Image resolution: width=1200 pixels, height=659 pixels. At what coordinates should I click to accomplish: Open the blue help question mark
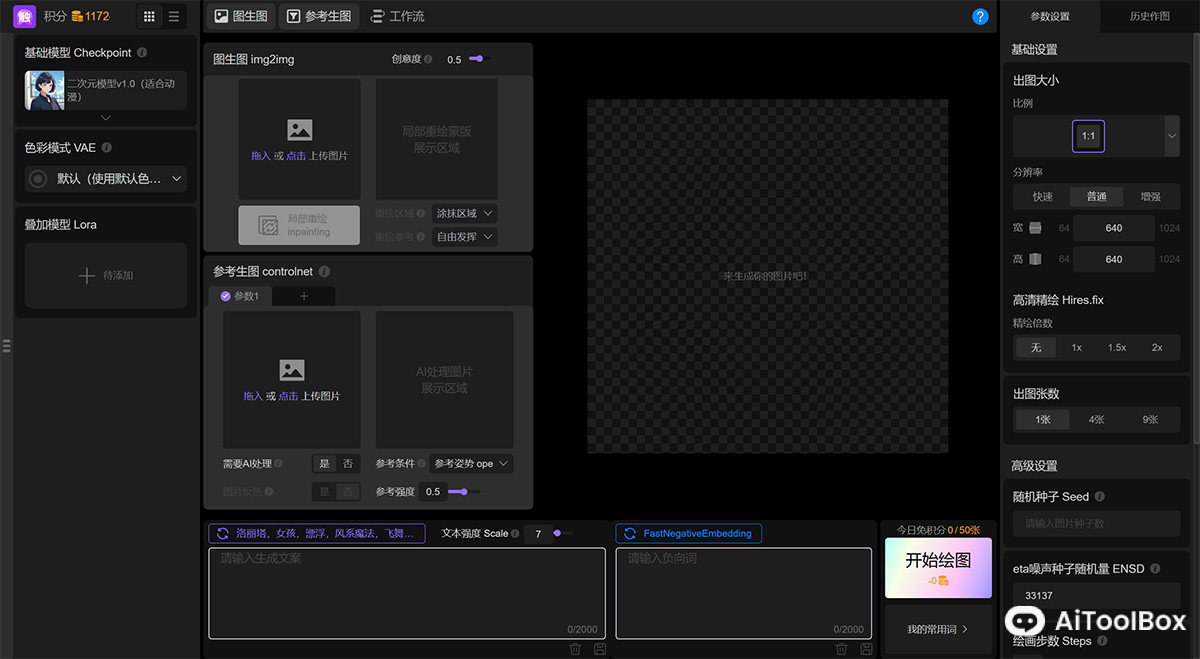980,16
